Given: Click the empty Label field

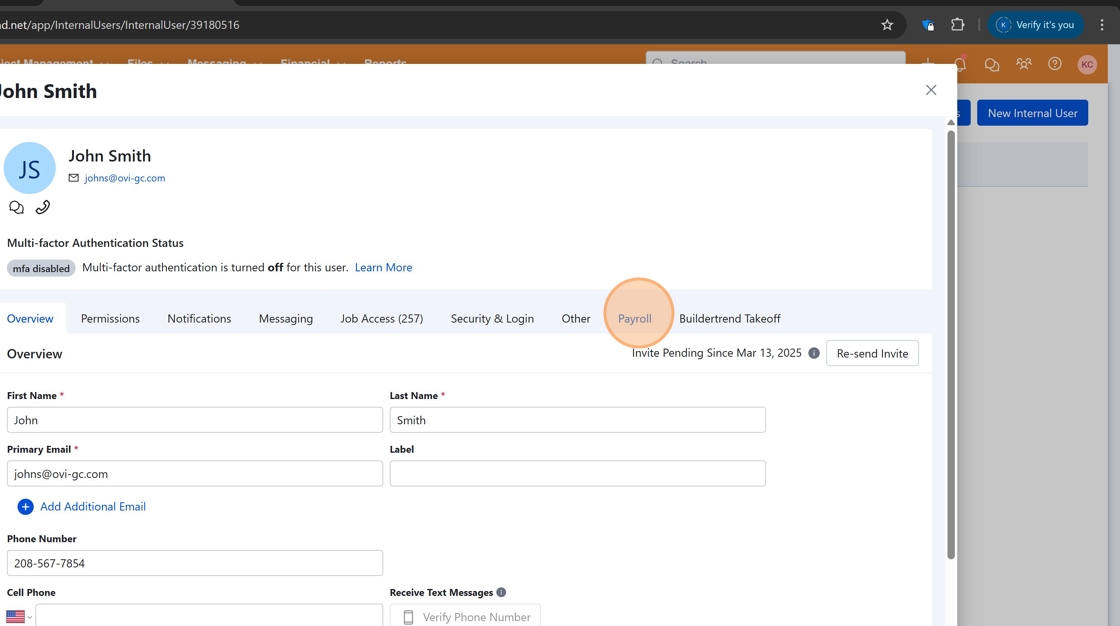Looking at the screenshot, I should click(x=577, y=474).
